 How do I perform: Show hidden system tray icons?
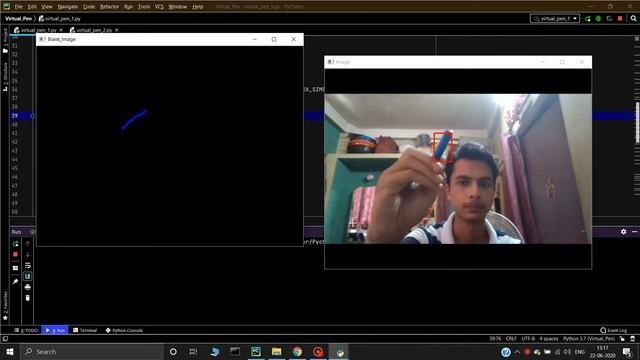[x=517, y=351]
